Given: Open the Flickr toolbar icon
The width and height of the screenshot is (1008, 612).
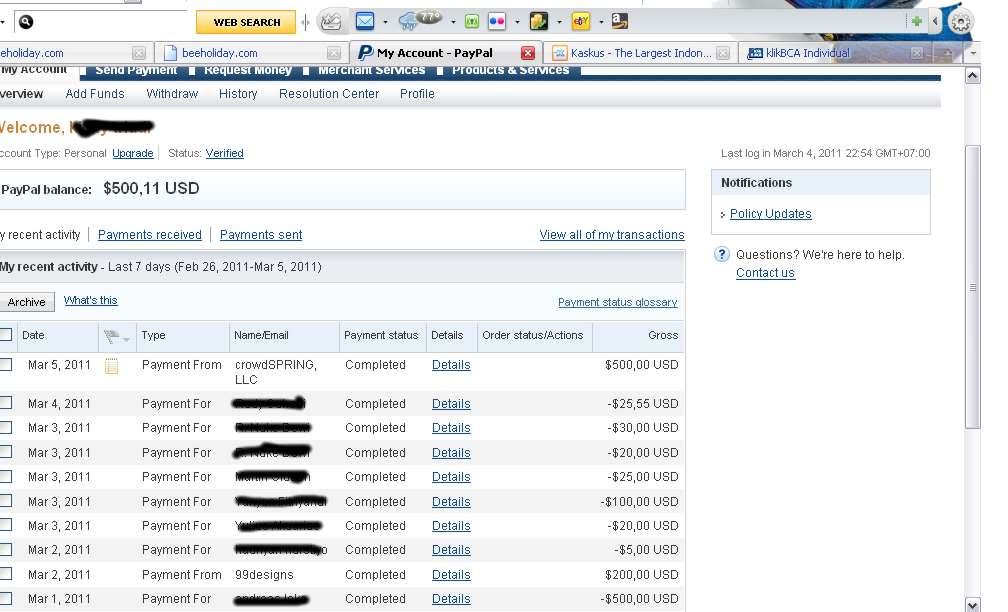Looking at the screenshot, I should click(497, 21).
